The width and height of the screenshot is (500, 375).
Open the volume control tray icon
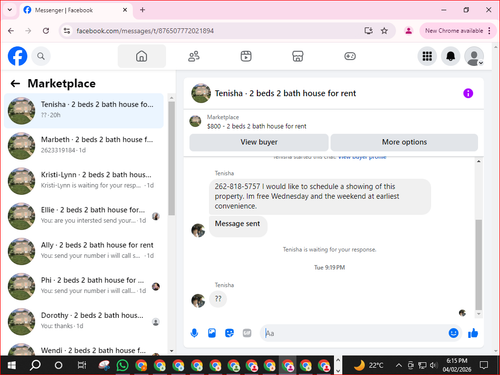pyautogui.click(x=433, y=365)
